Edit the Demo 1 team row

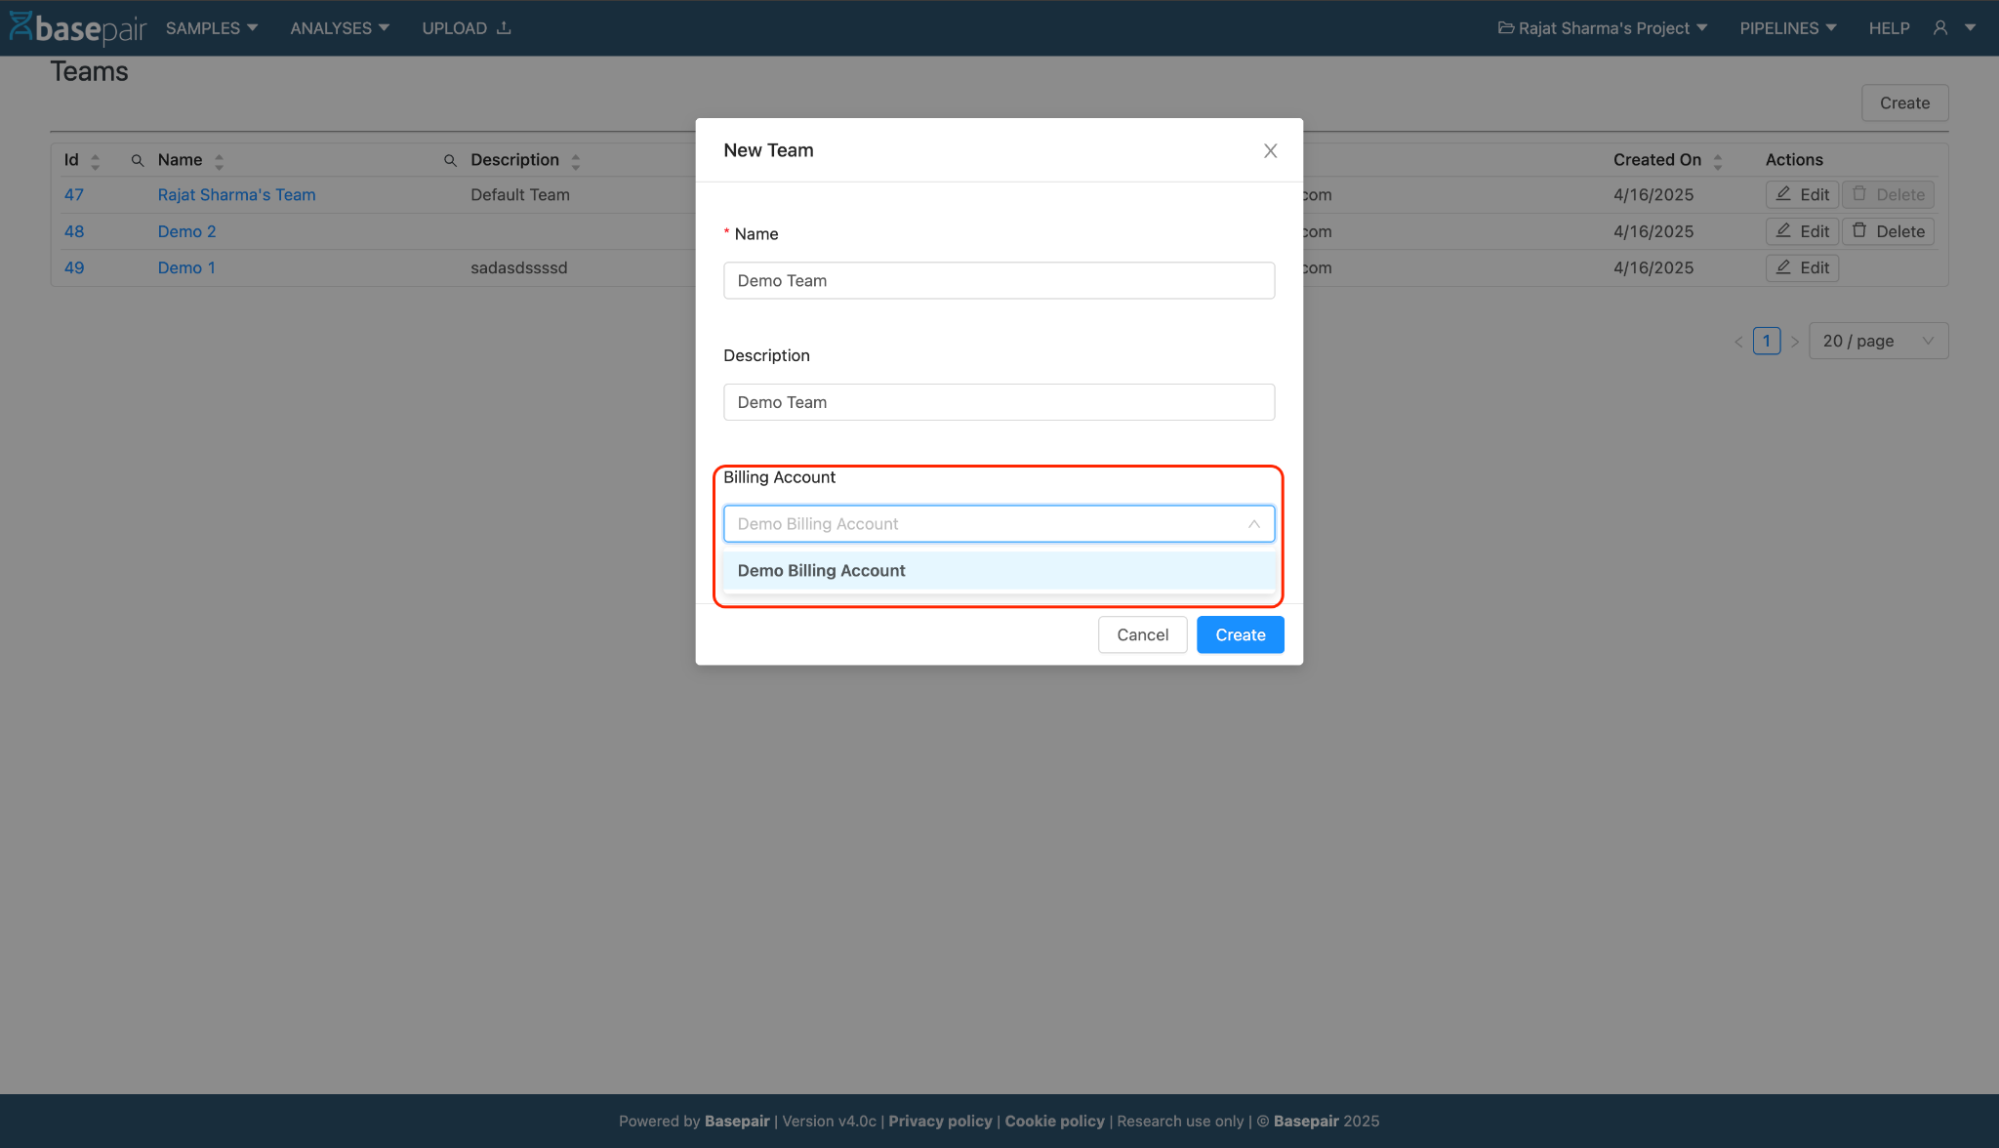click(1801, 268)
